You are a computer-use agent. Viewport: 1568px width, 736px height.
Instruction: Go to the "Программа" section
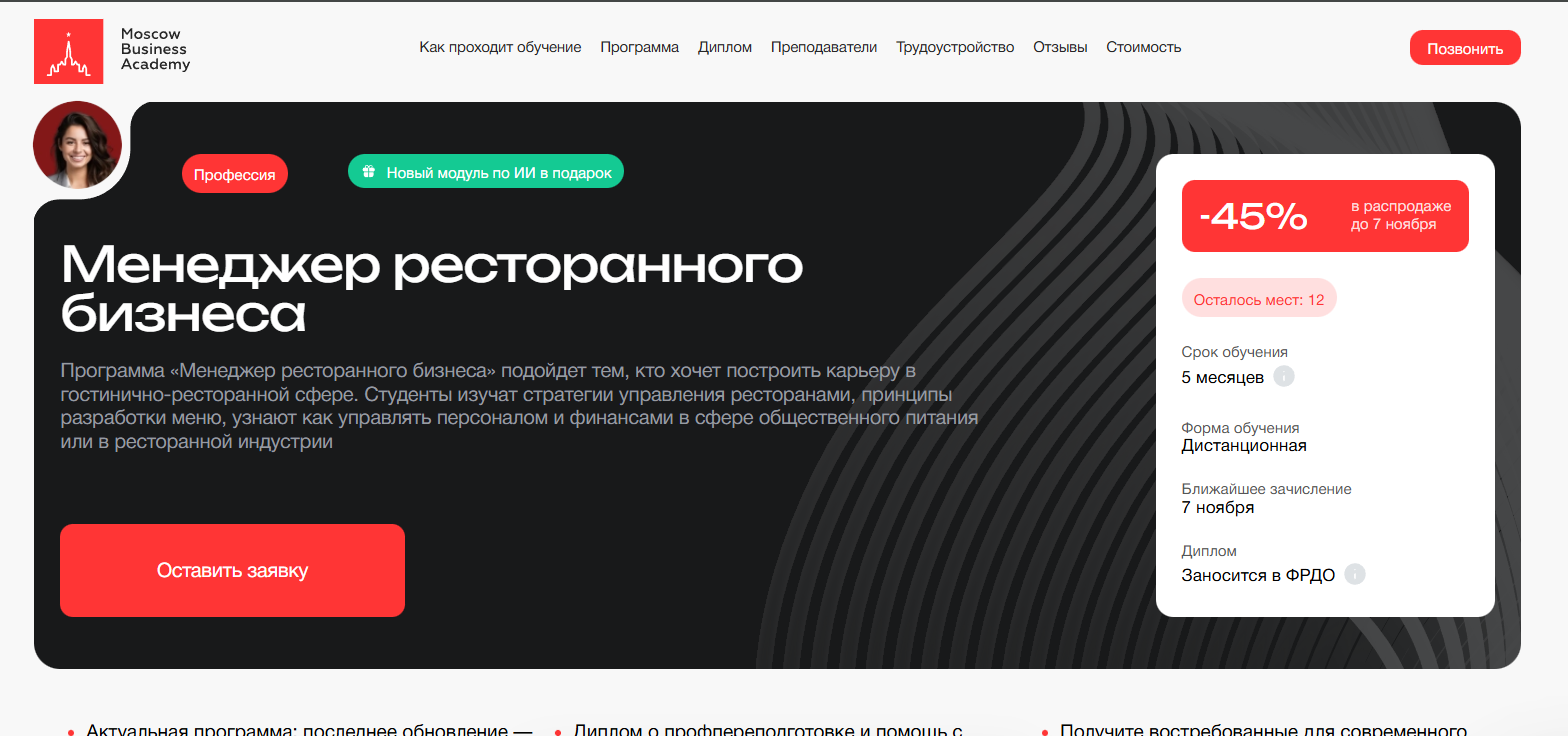pyautogui.click(x=639, y=47)
